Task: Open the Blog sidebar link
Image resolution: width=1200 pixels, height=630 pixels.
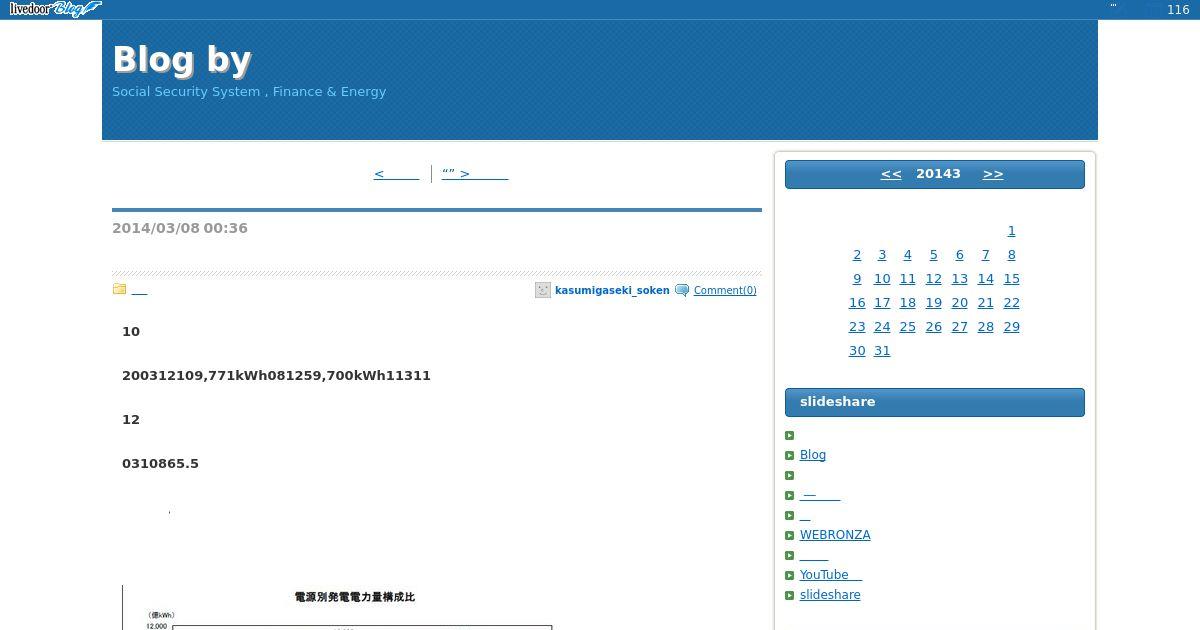Action: point(813,455)
